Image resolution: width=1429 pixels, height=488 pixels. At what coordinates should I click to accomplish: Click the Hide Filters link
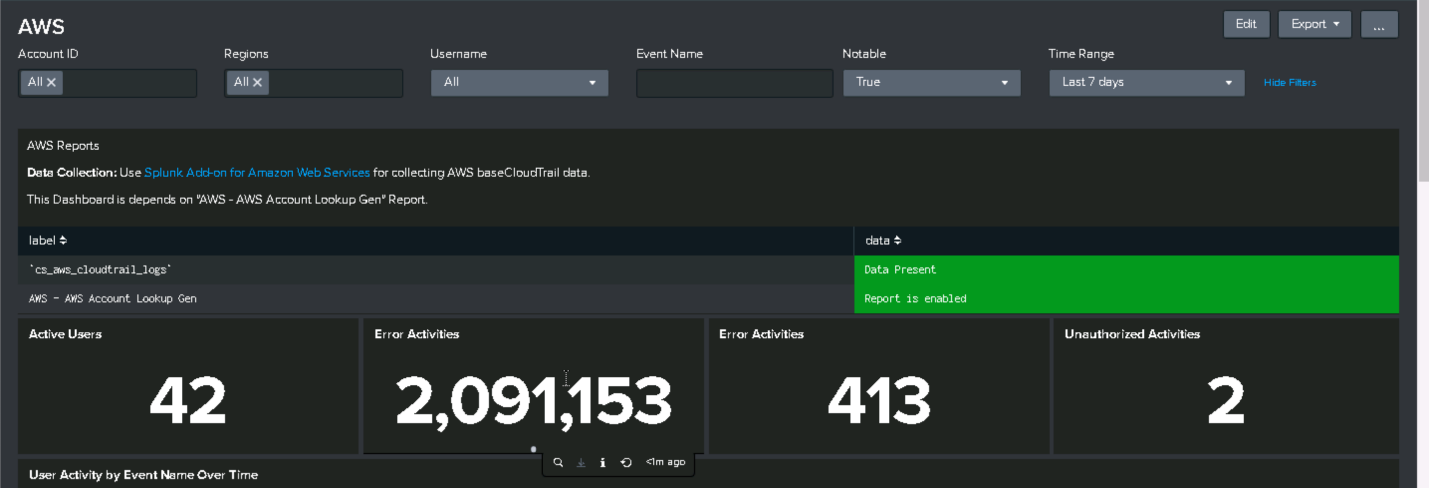1290,83
